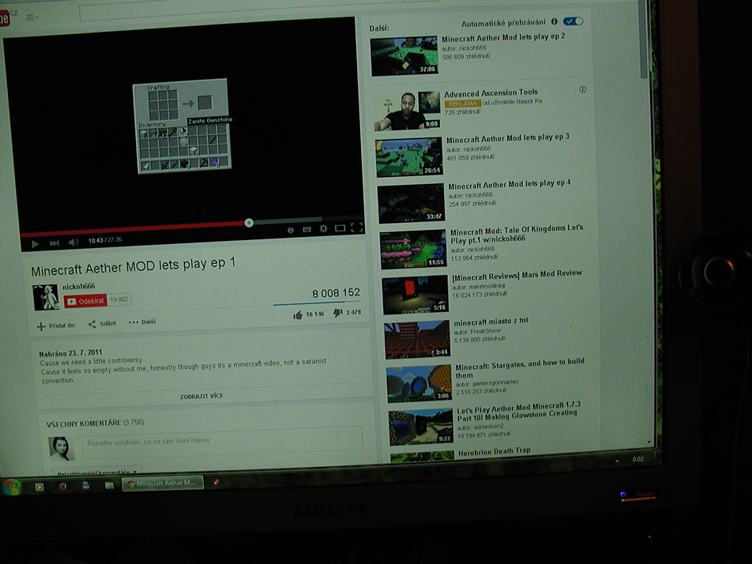752x564 pixels.
Task: Open player settings gear icon
Action: coord(323,228)
